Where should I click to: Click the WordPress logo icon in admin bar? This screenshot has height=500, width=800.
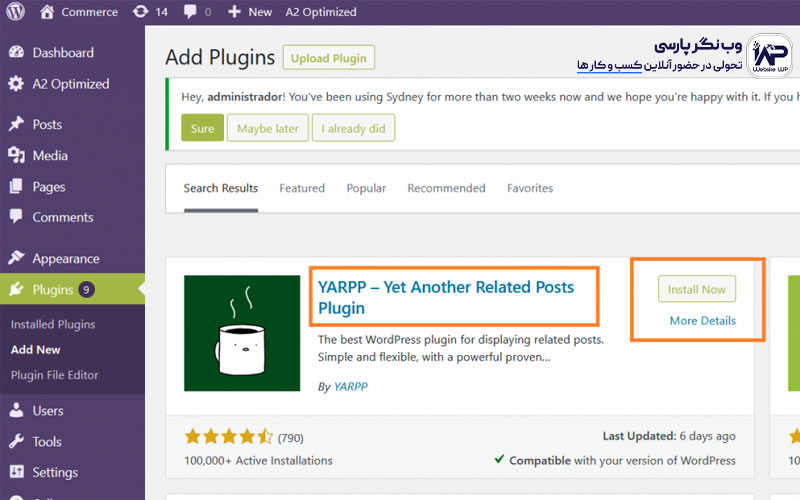click(x=15, y=12)
